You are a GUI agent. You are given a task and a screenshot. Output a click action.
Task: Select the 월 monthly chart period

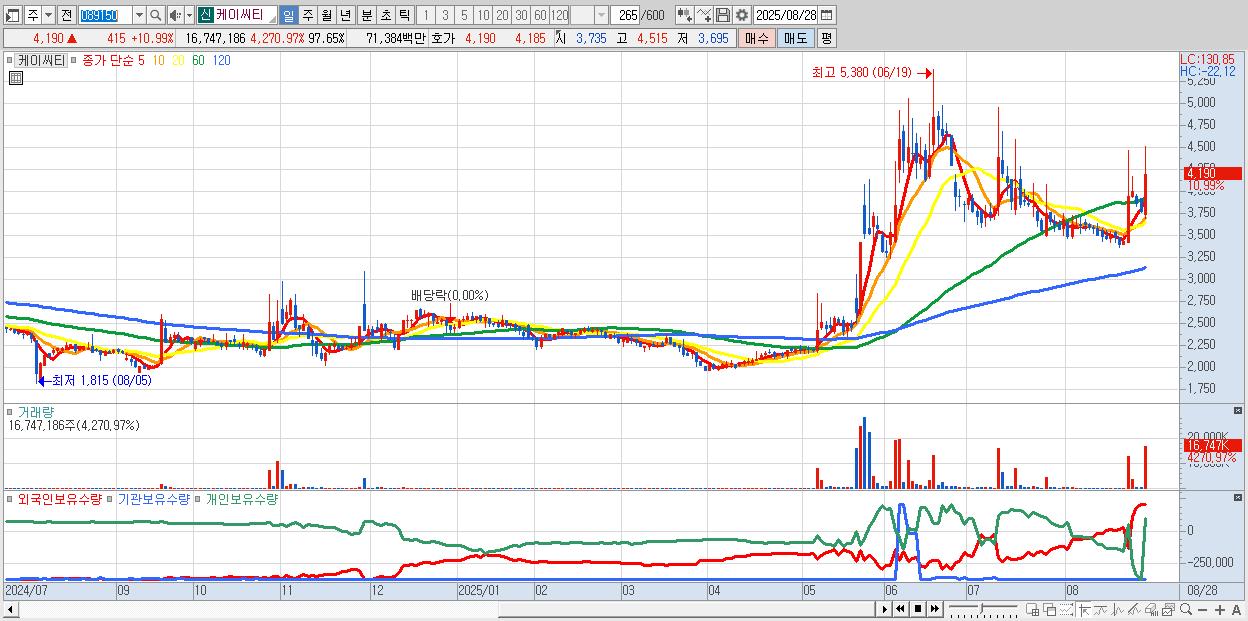coord(326,15)
